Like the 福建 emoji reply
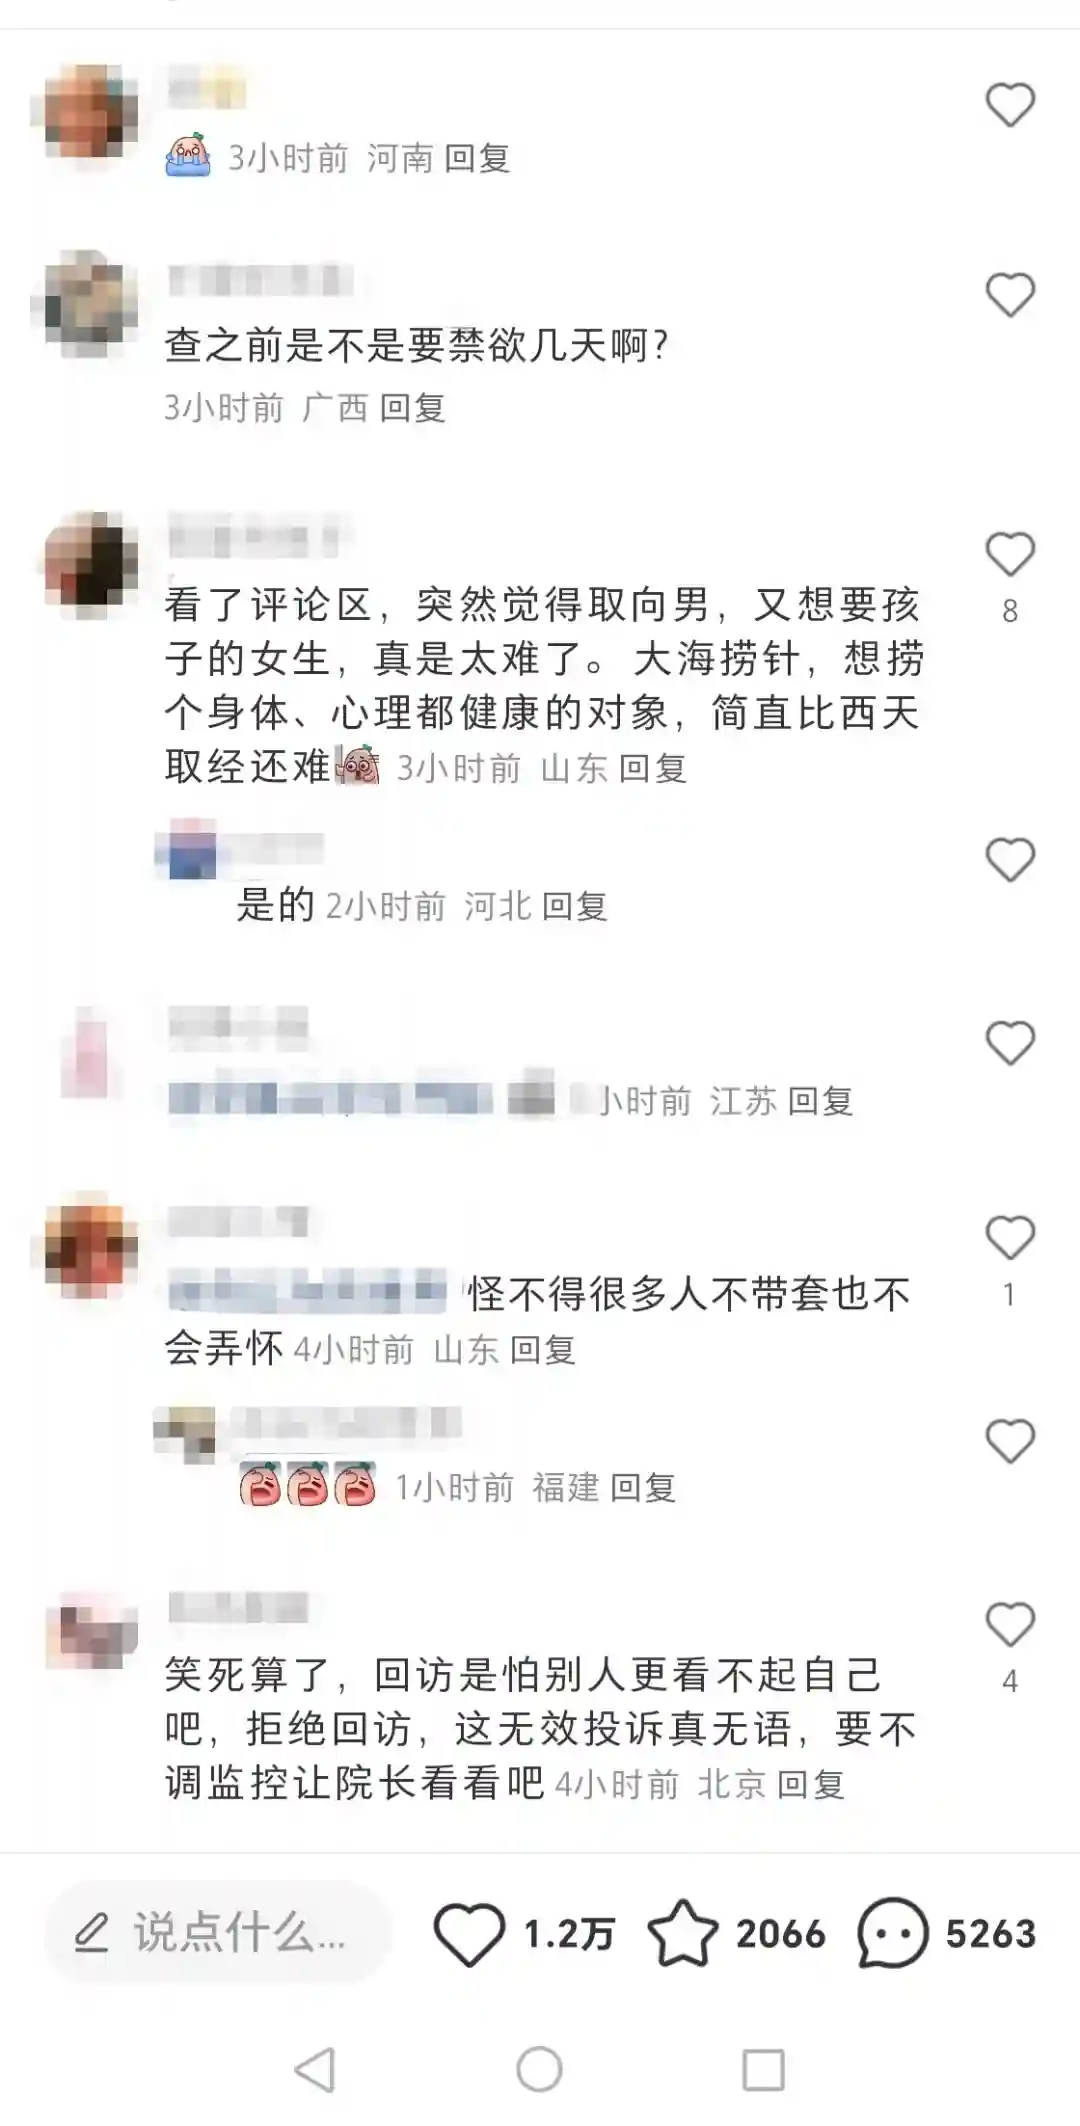Image resolution: width=1080 pixels, height=2126 pixels. coord(1010,1441)
